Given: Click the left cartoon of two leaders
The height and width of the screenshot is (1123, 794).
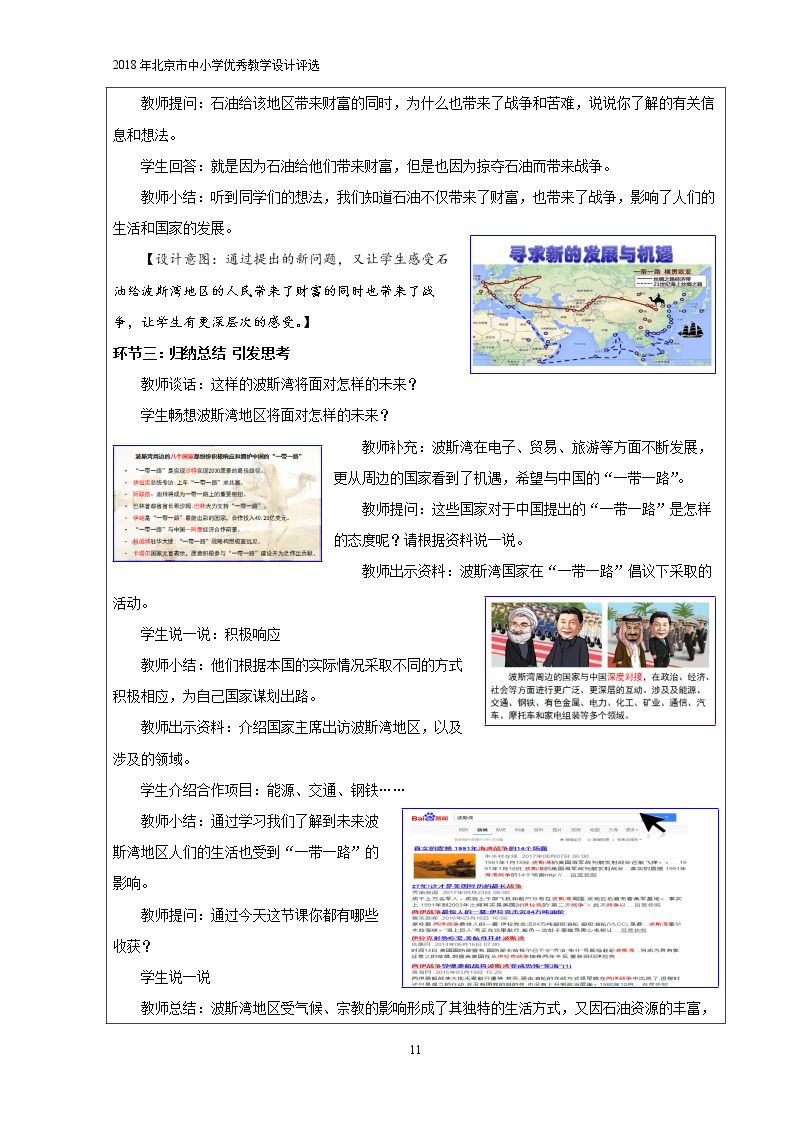Looking at the screenshot, I should tap(546, 635).
